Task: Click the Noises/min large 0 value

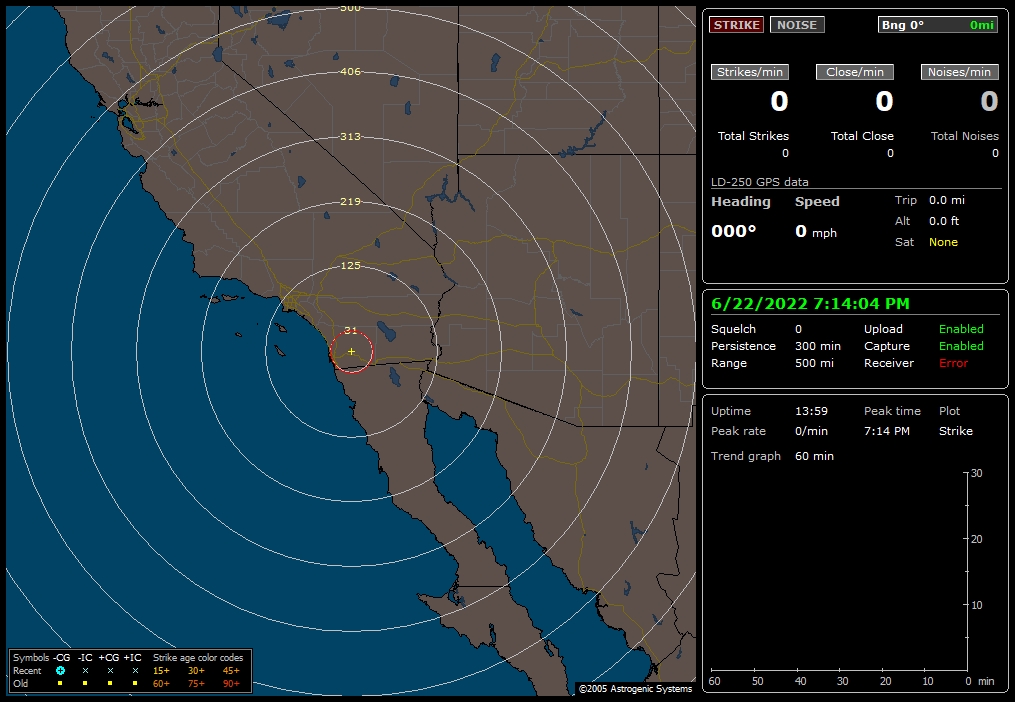Action: [x=989, y=101]
